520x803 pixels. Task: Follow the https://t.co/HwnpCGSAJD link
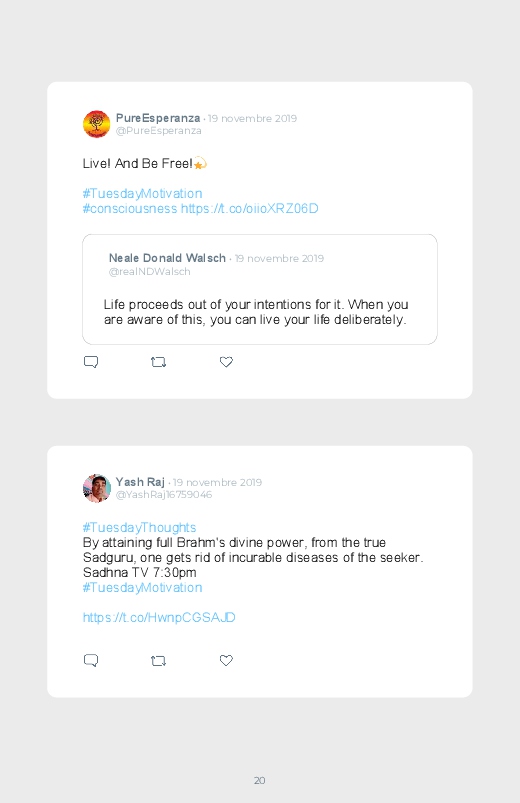click(159, 618)
